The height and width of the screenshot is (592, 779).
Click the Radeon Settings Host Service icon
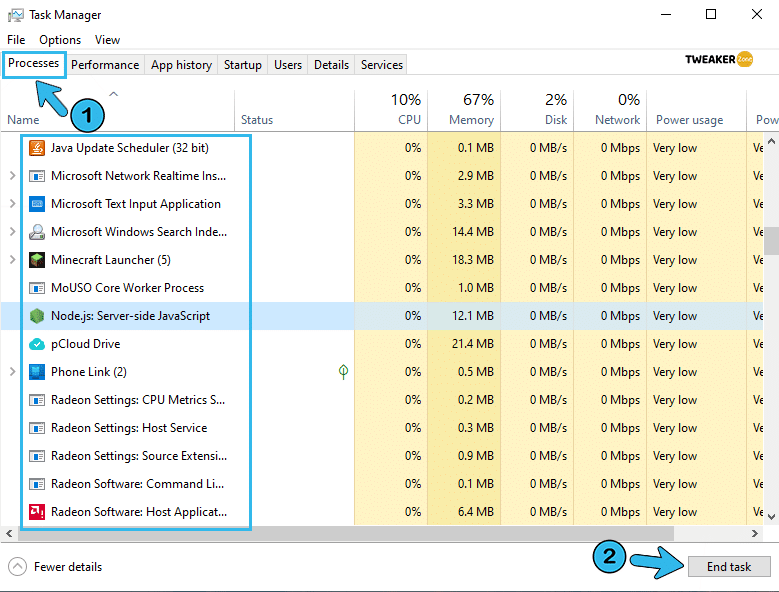click(x=37, y=428)
